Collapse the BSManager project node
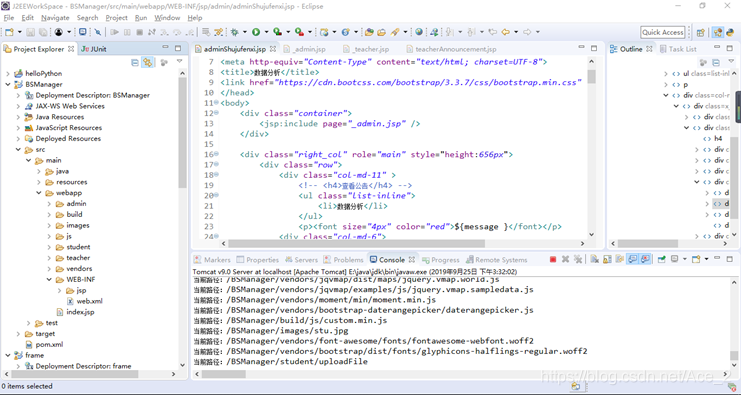Image resolution: width=741 pixels, height=395 pixels. pos(8,85)
